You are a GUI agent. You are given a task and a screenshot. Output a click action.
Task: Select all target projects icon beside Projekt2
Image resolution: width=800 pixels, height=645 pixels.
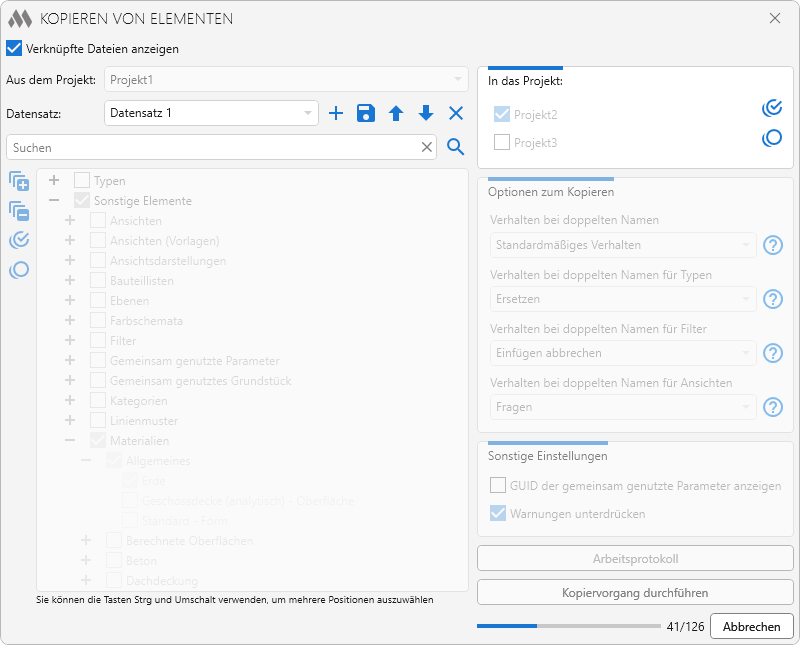coord(772,109)
